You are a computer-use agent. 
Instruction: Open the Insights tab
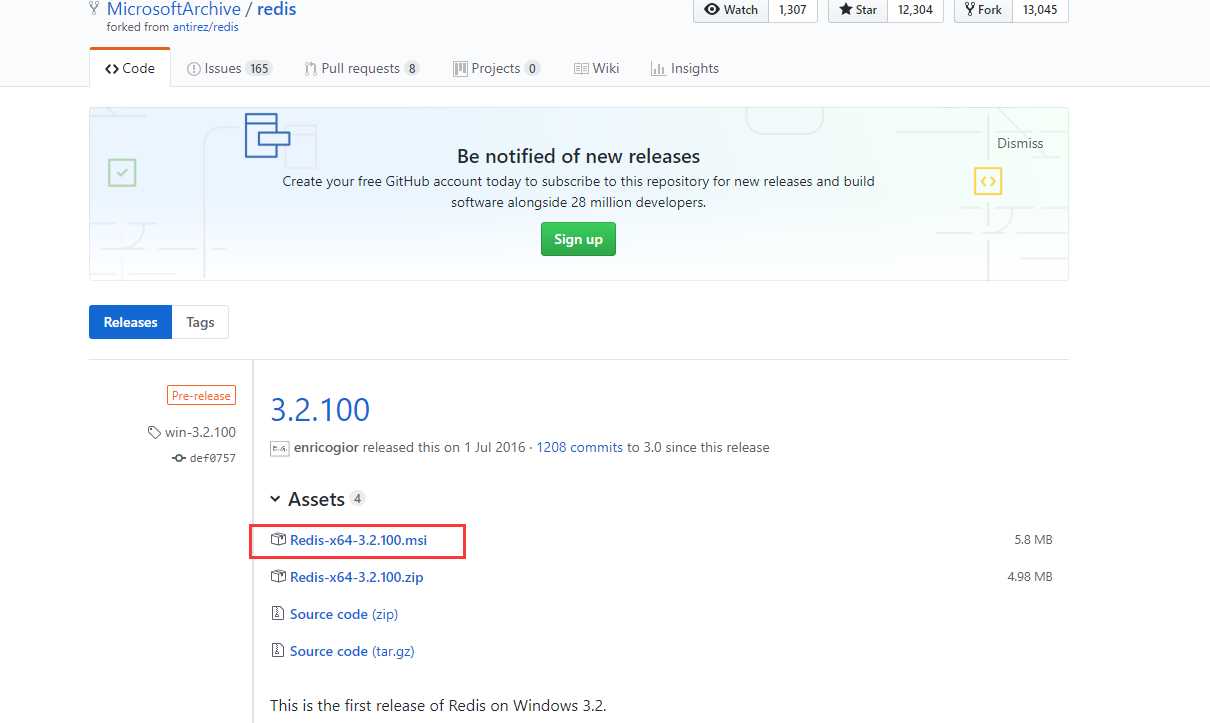click(x=685, y=68)
